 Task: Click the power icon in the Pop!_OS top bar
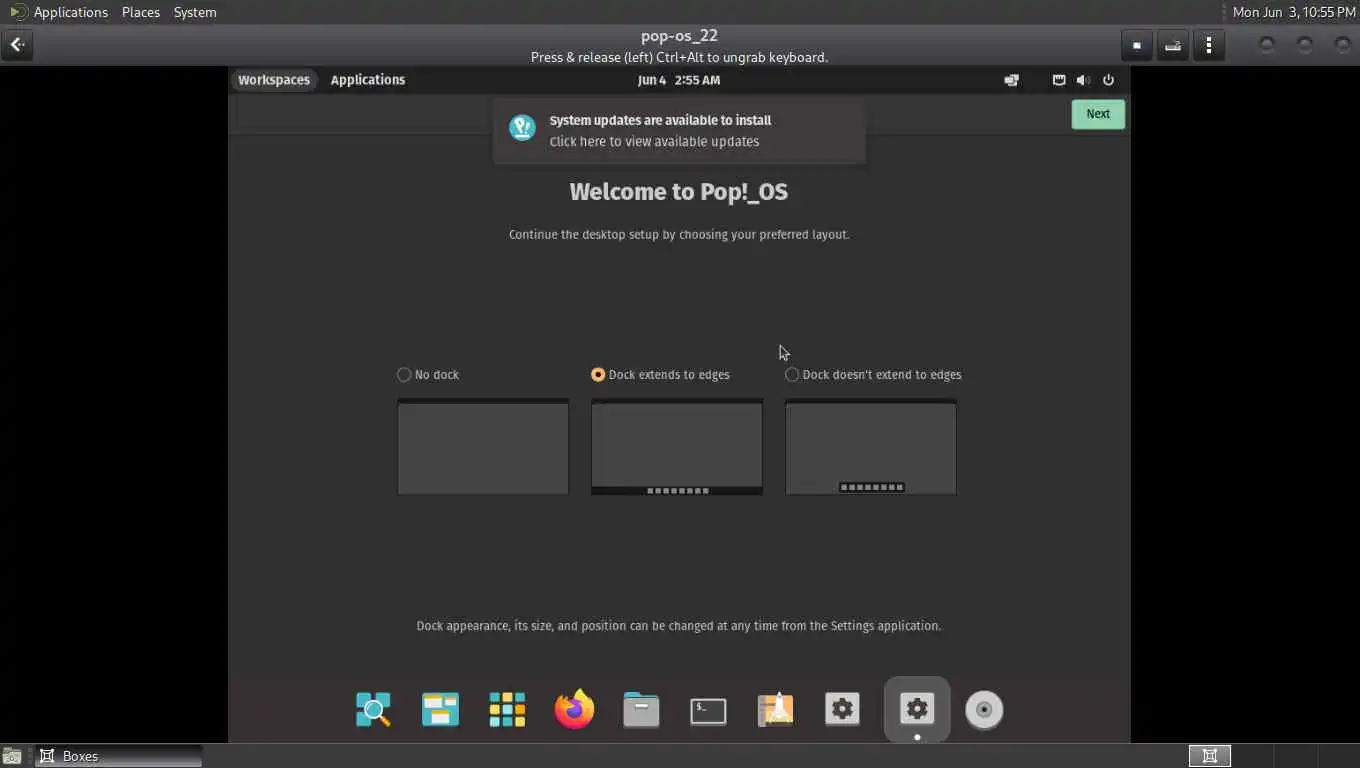click(x=1108, y=80)
